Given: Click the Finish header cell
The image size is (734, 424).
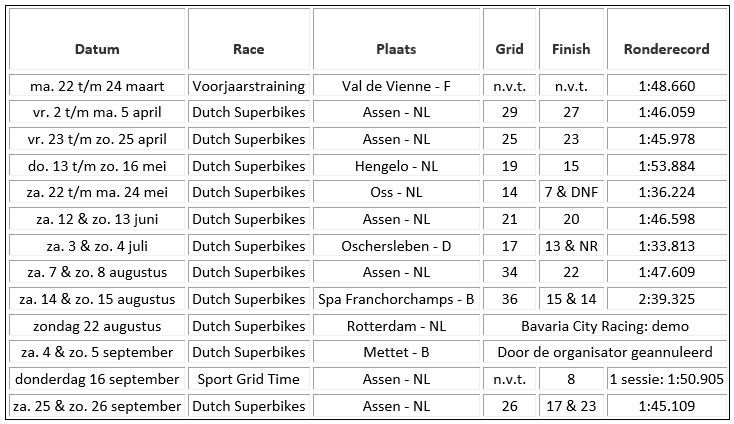Looking at the screenshot, I should [x=571, y=39].
